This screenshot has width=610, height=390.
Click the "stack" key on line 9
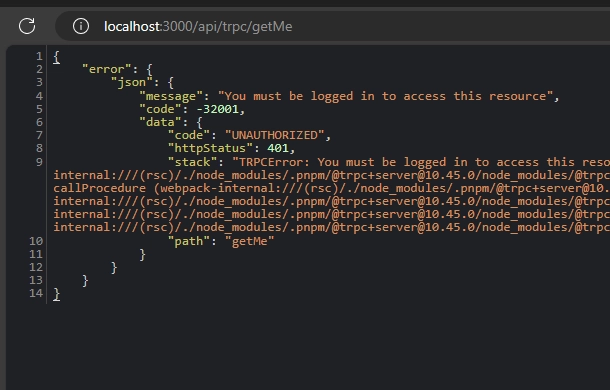click(192, 162)
